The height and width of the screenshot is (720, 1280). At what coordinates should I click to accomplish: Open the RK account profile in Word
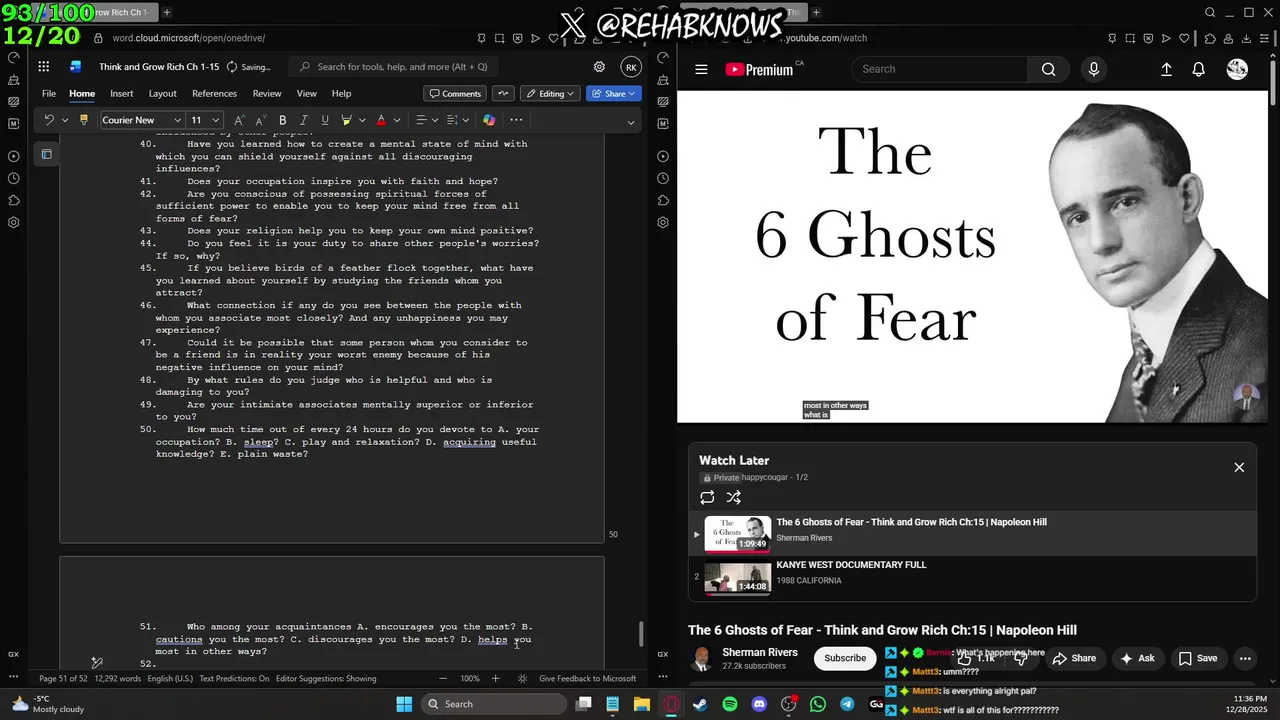tap(630, 67)
